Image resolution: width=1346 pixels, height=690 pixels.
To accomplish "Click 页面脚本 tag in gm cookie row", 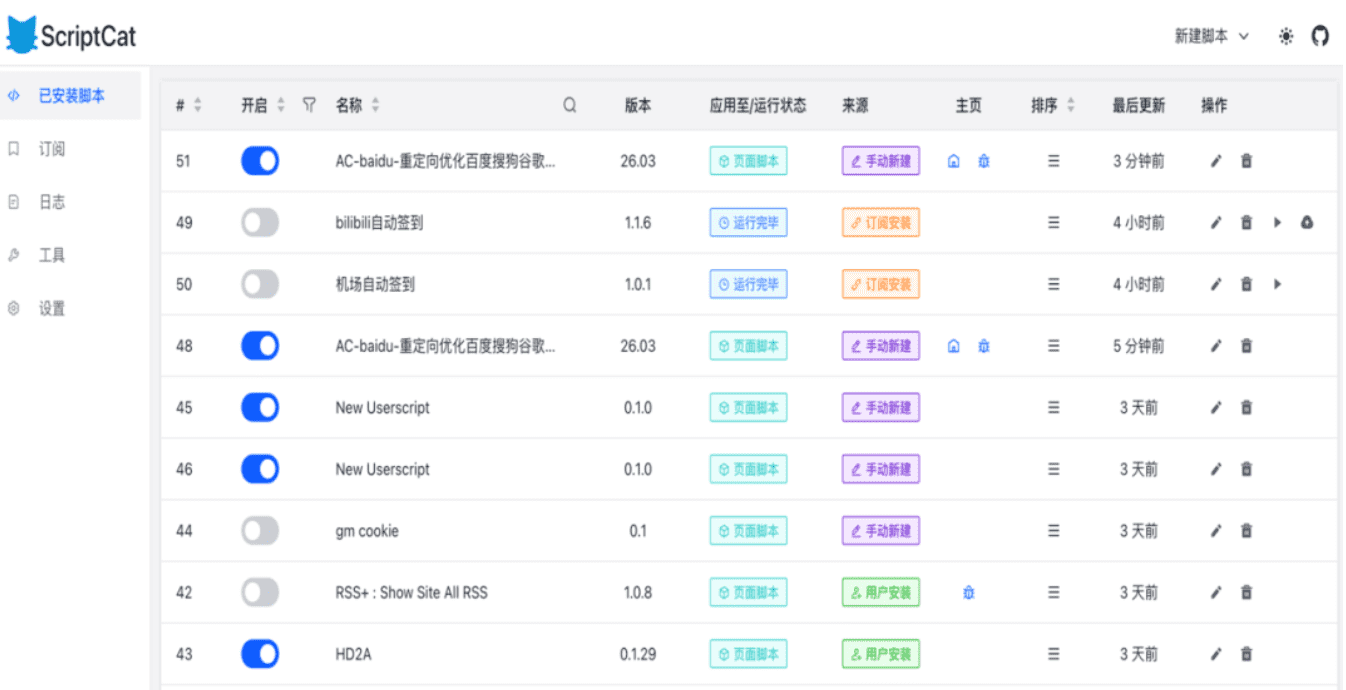I will pyautogui.click(x=749, y=531).
